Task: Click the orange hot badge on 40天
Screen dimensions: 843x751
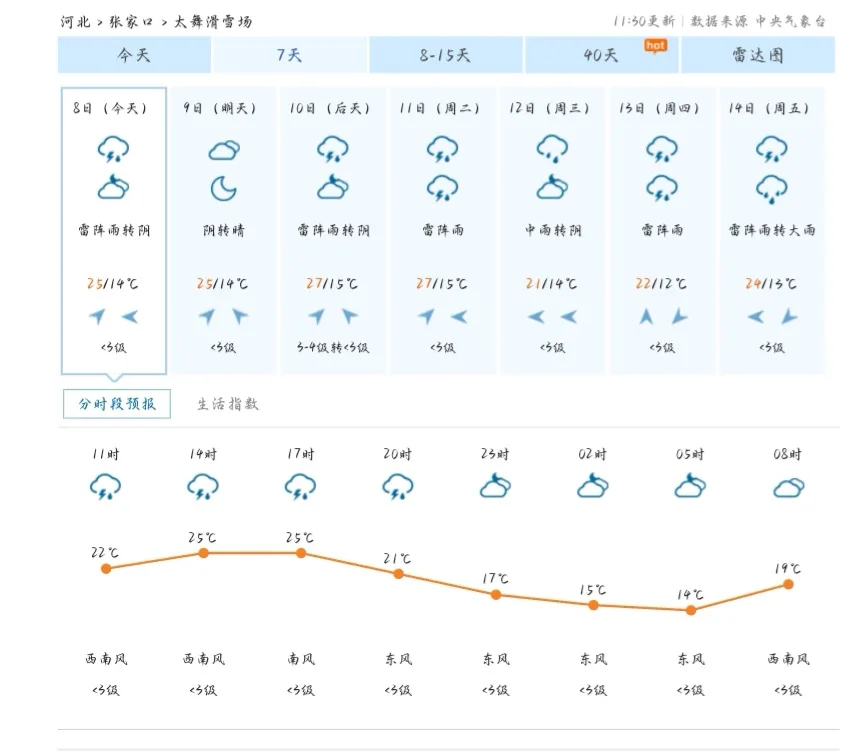Action: 655,46
